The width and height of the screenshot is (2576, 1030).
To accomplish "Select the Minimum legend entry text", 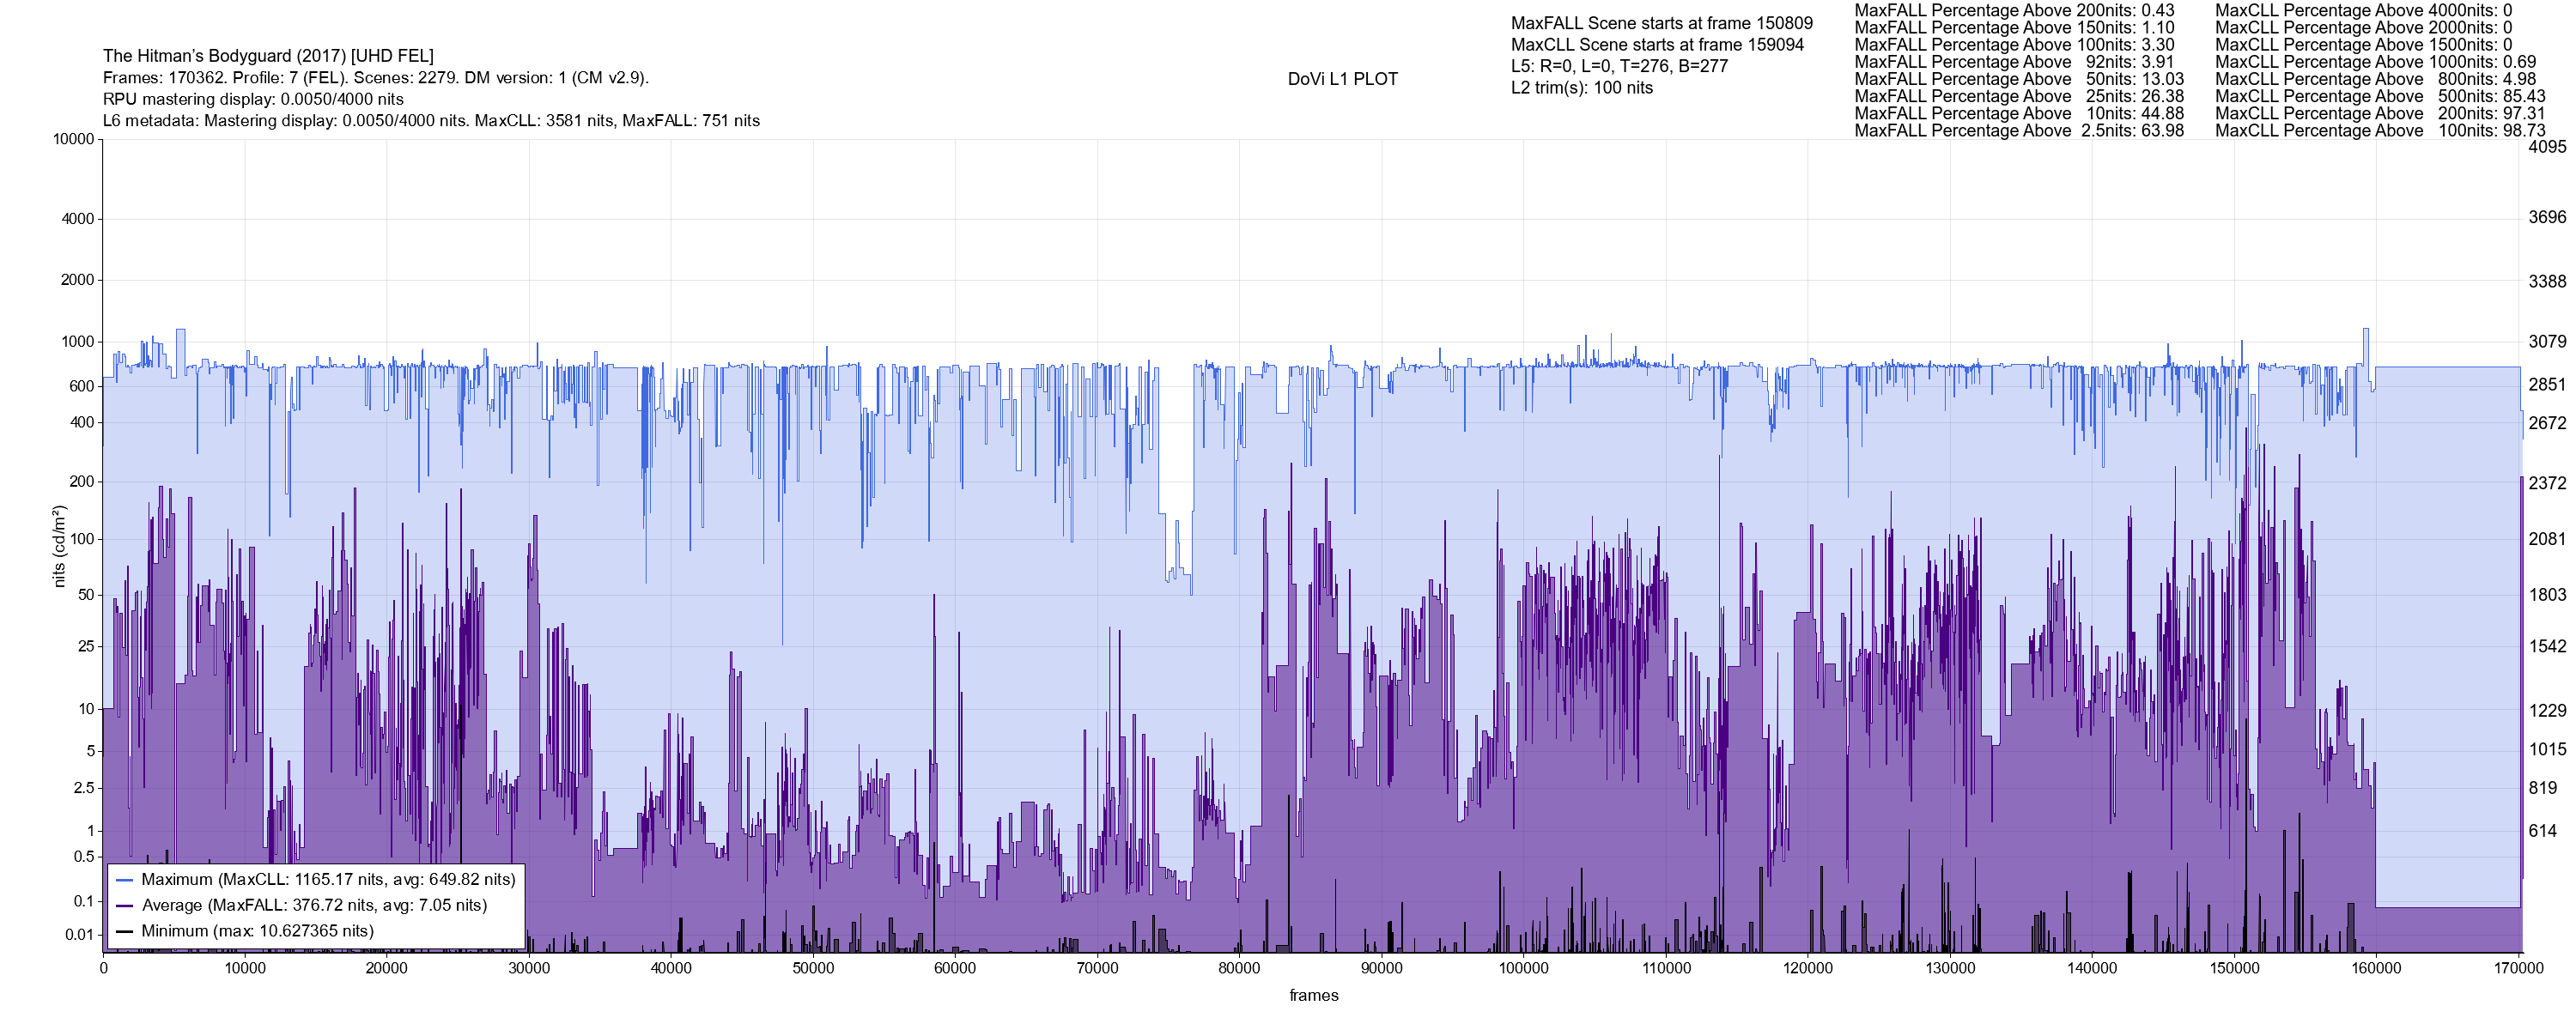I will click(257, 931).
